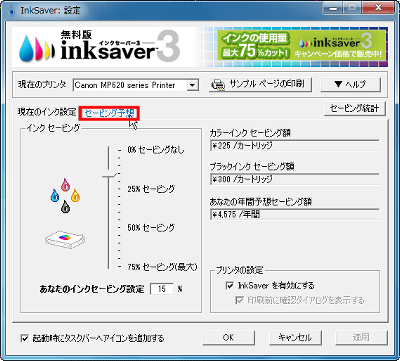
Task: Click the セービング統計 button
Action: point(354,109)
